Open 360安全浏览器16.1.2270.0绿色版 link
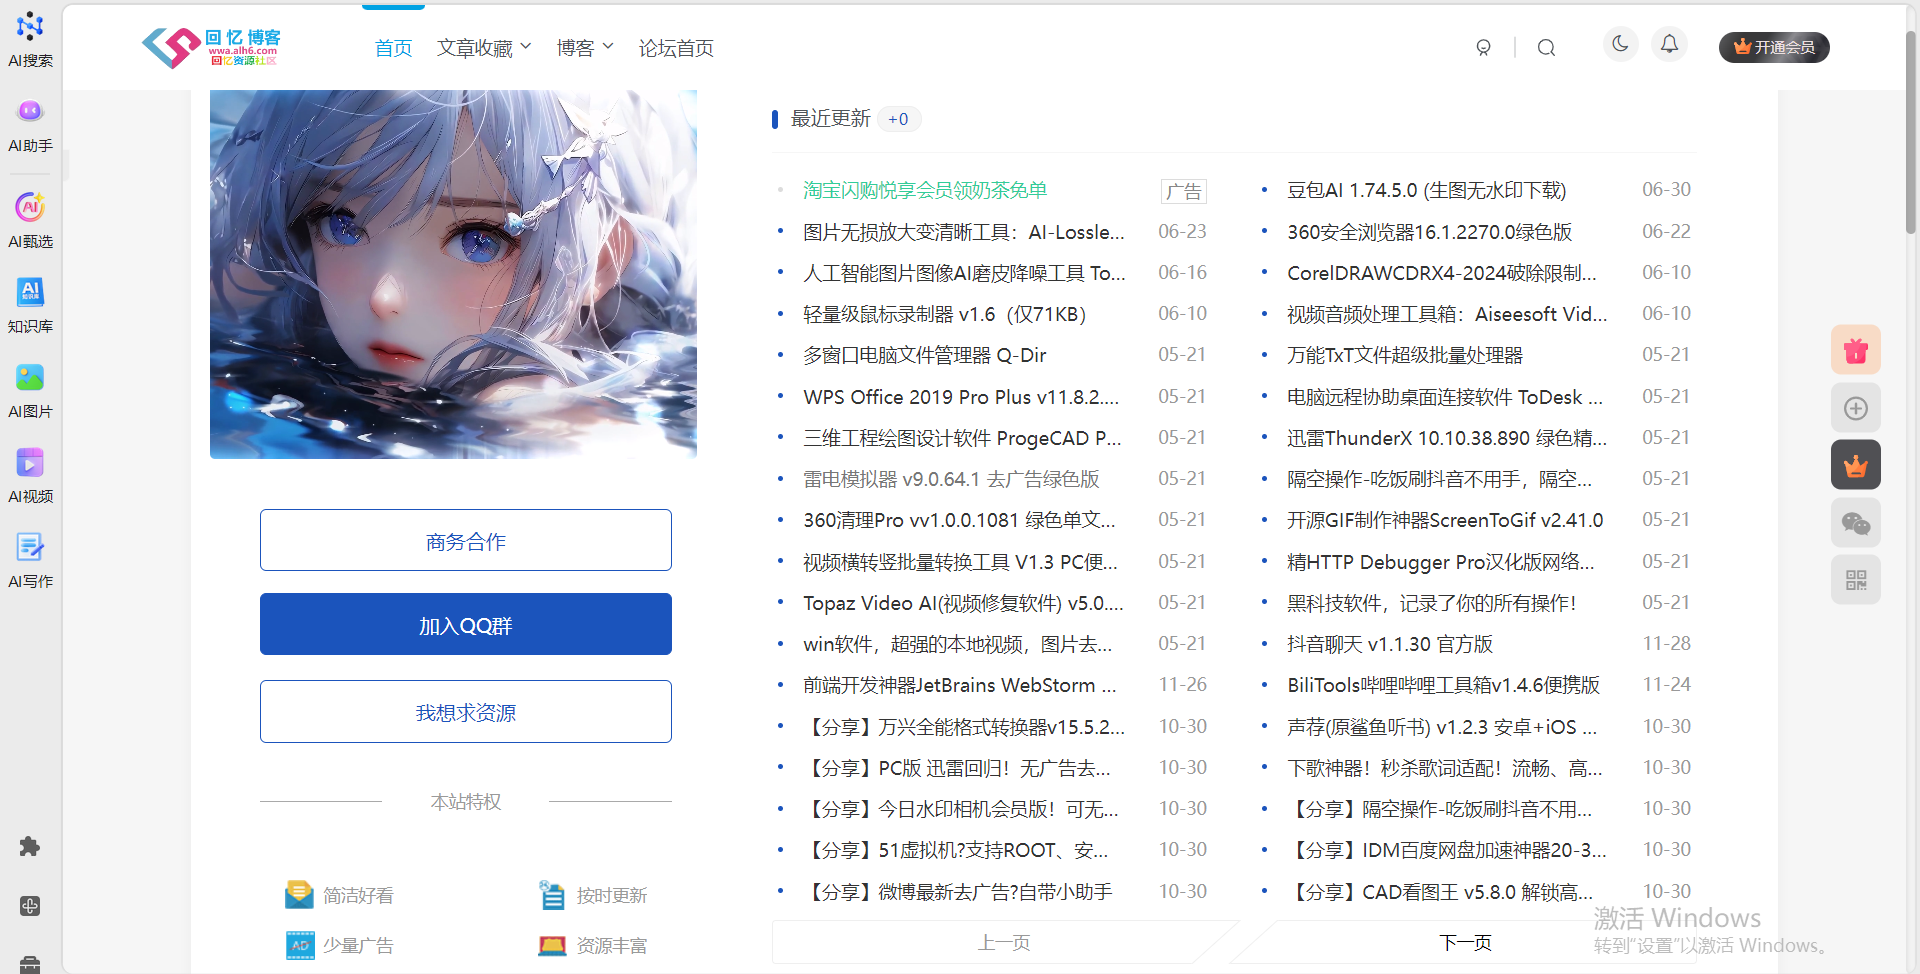Viewport: 1920px width, 974px height. click(1430, 232)
